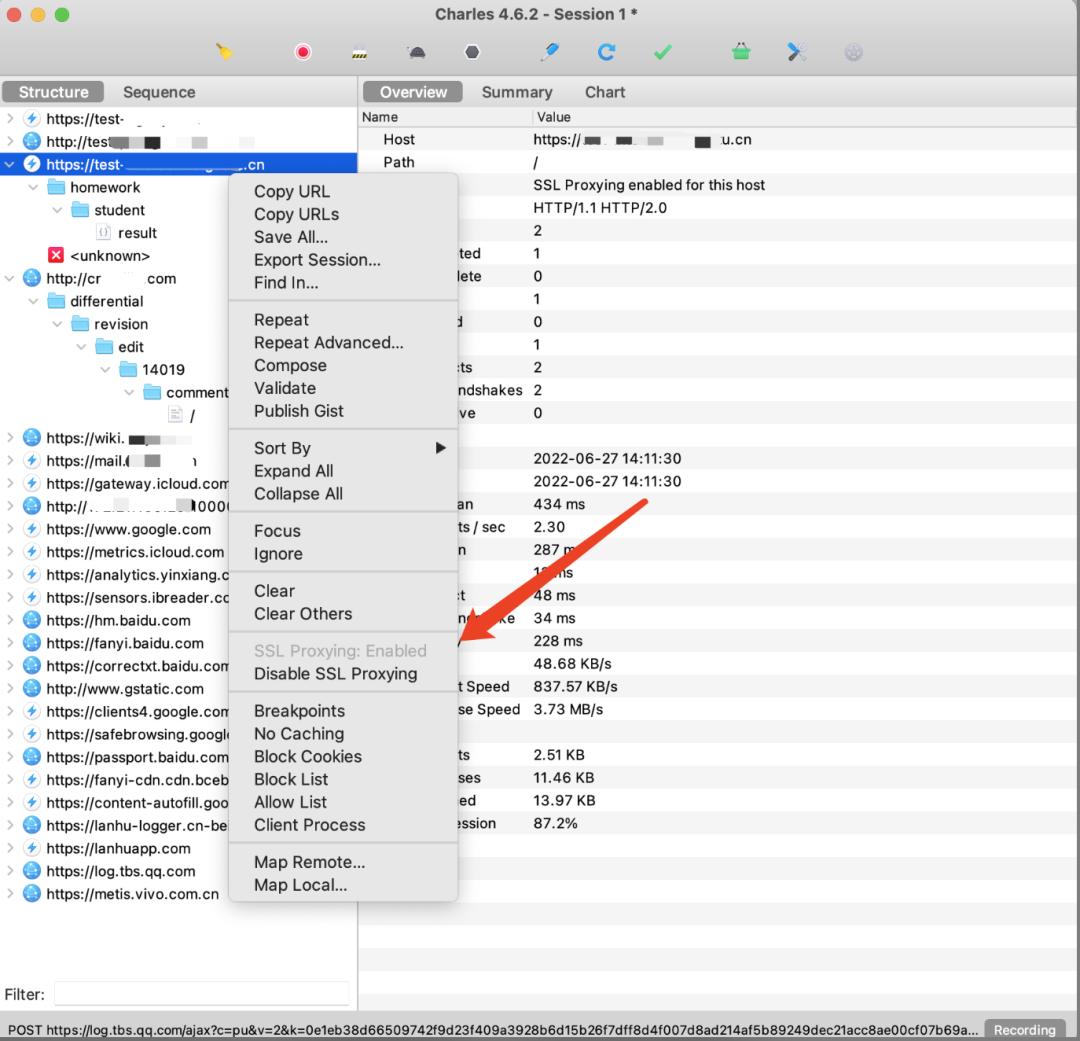Viewport: 1080px width, 1041px height.
Task: Open the wrench tools icon
Action: 797,52
